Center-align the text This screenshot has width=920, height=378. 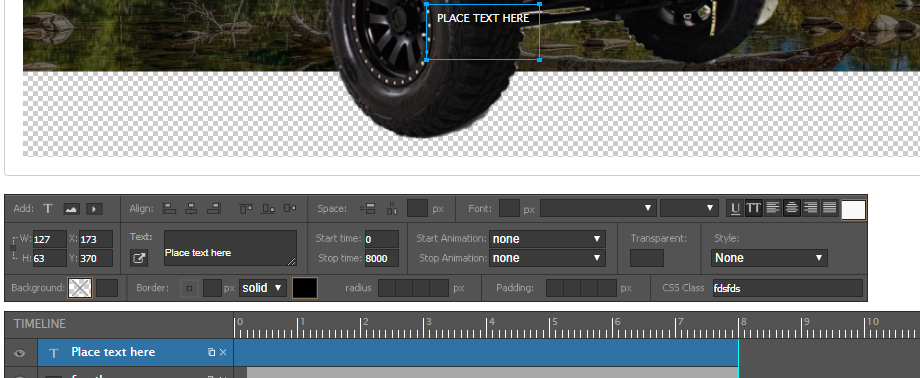click(x=792, y=208)
